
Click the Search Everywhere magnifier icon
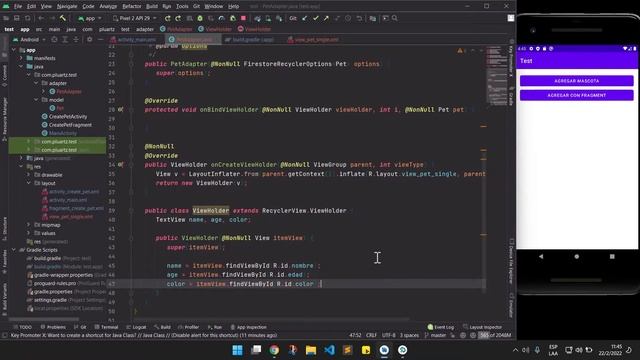click(x=395, y=18)
